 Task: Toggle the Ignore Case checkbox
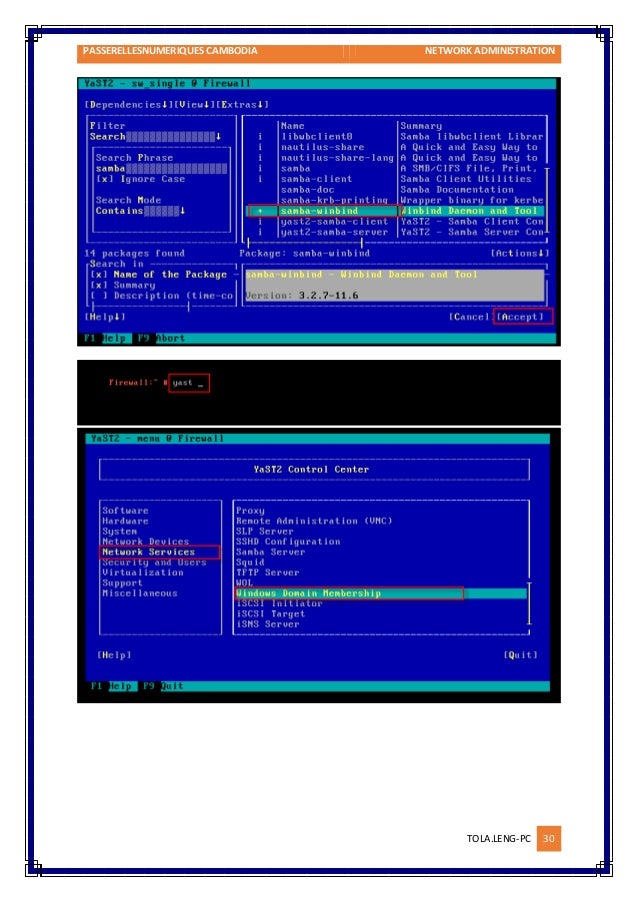140,179
